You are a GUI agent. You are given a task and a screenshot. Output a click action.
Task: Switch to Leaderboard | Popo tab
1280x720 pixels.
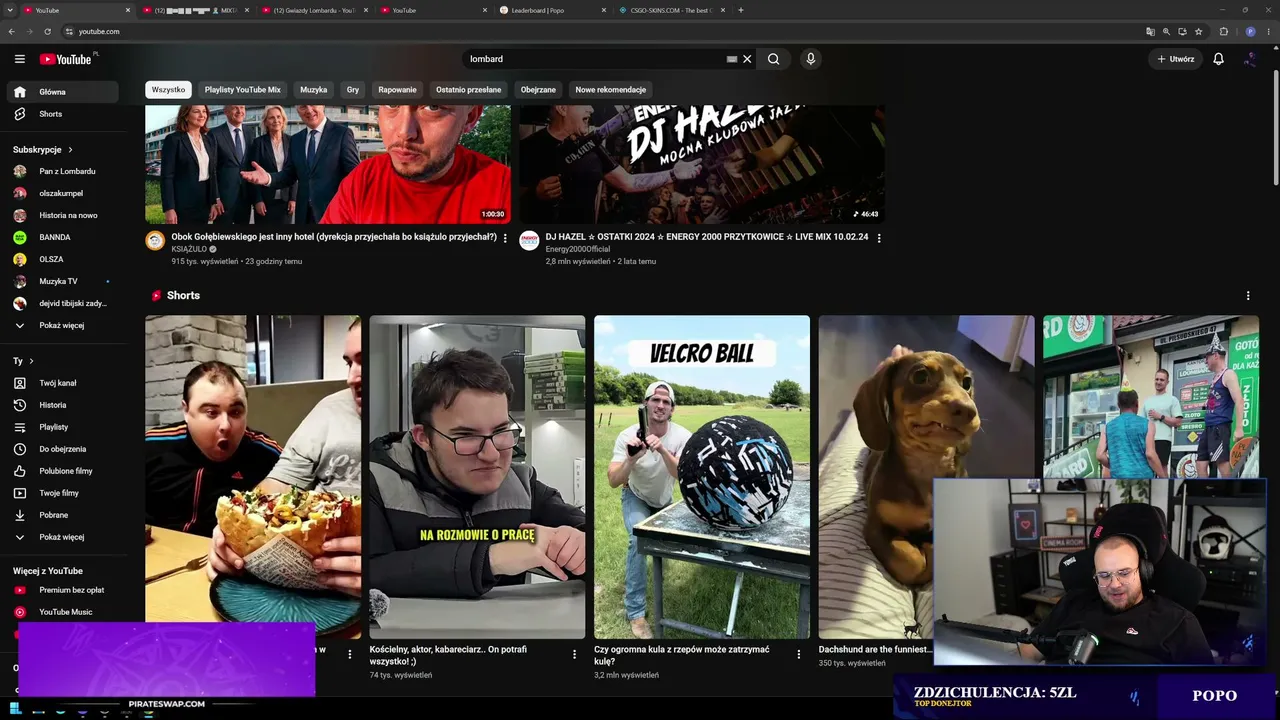coord(551,10)
